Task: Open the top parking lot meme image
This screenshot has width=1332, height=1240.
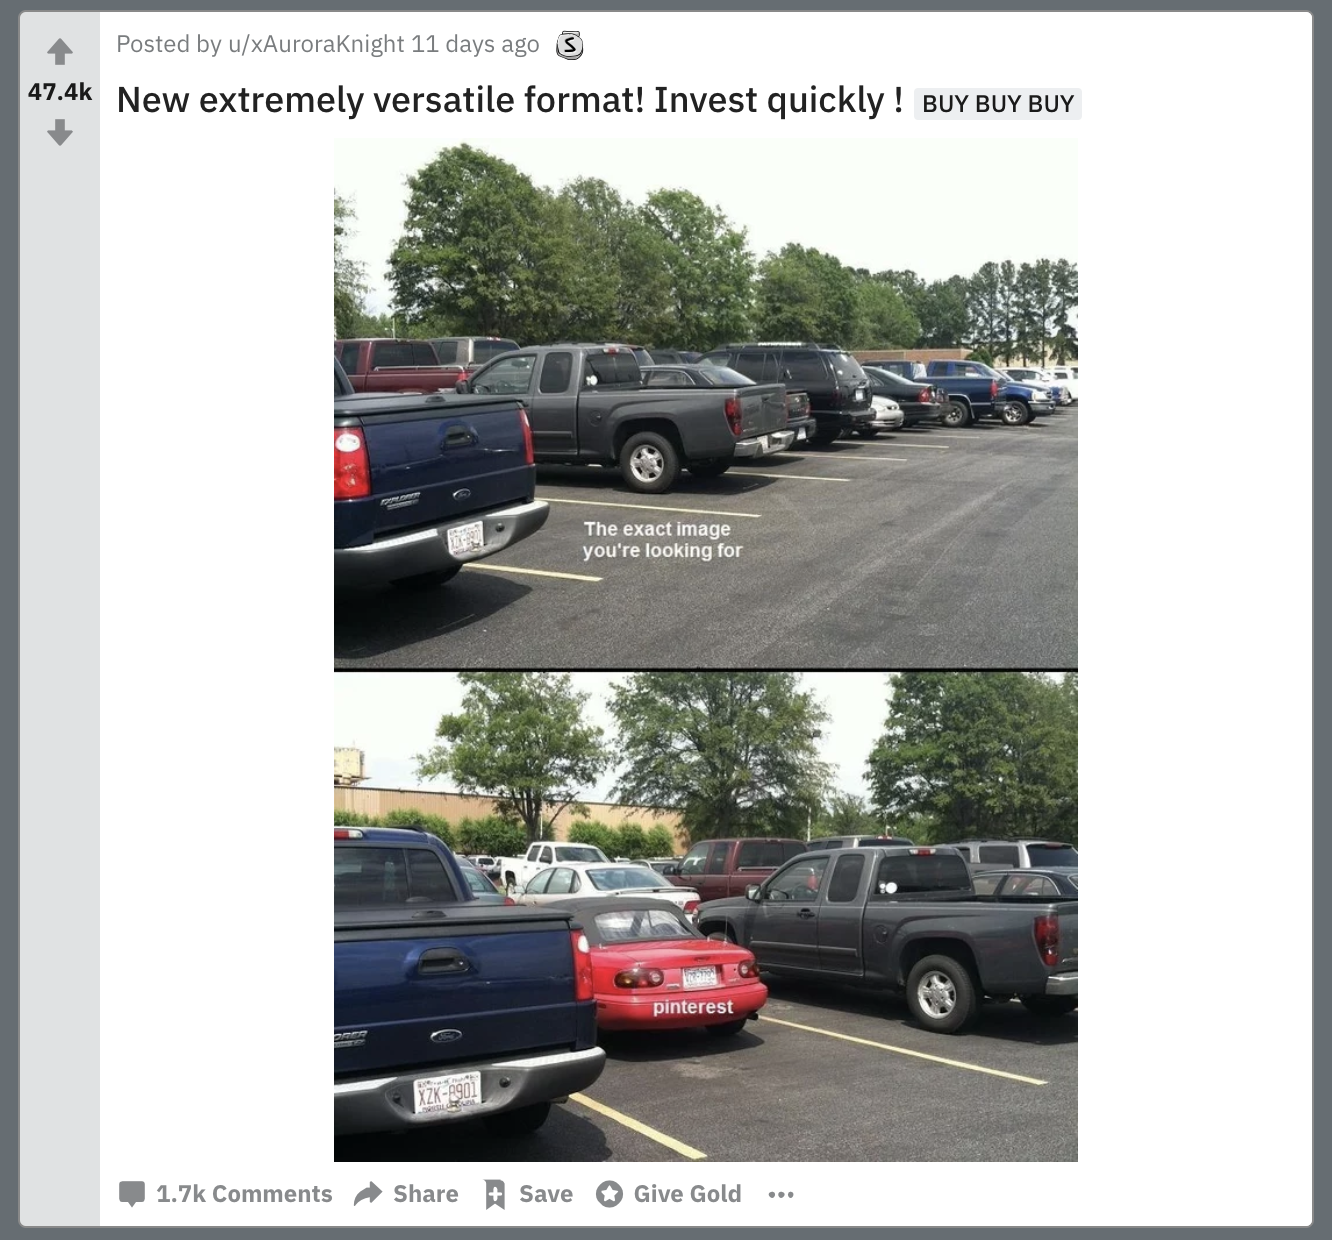Action: pyautogui.click(x=706, y=404)
